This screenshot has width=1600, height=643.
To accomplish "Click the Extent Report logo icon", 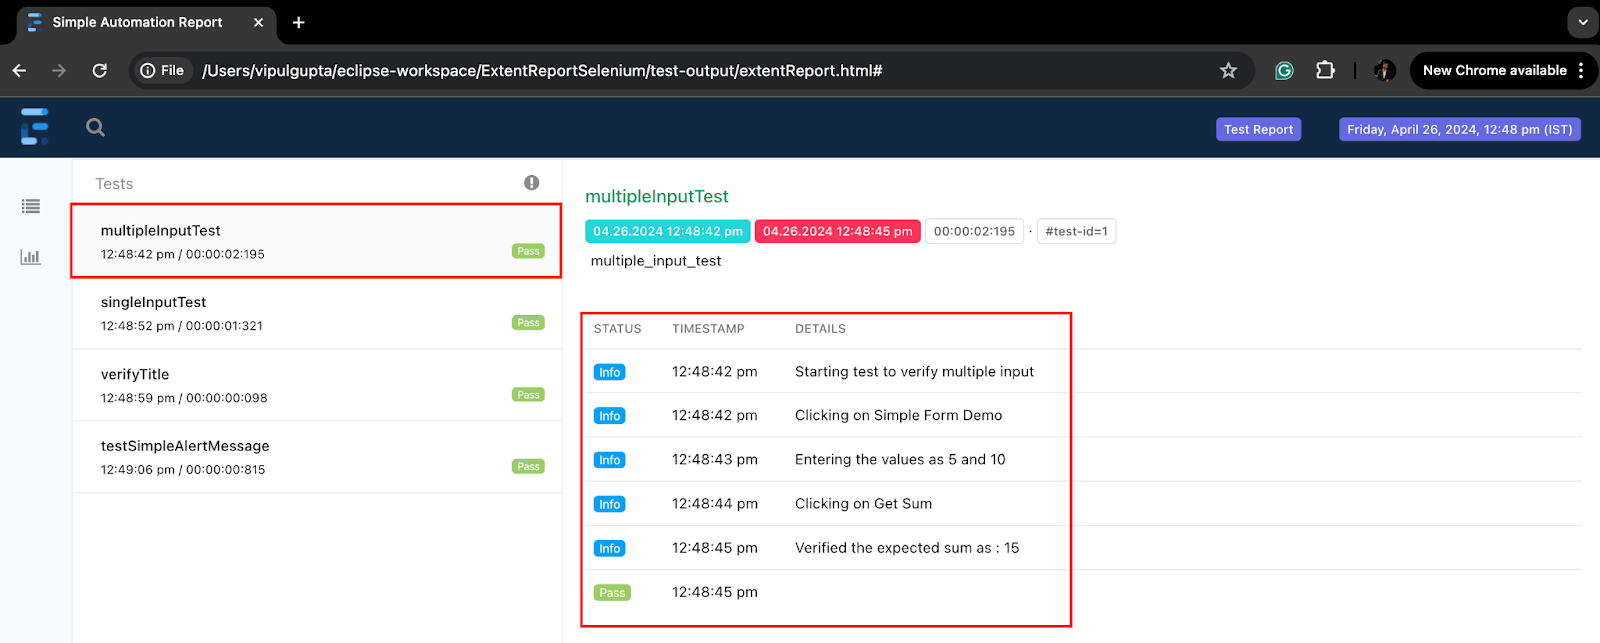I will (x=35, y=127).
